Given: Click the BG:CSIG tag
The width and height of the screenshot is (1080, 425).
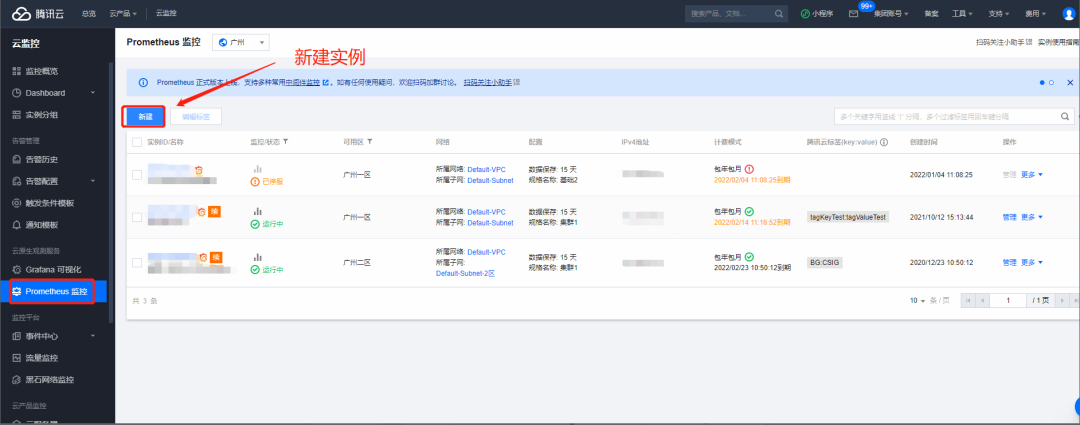Looking at the screenshot, I should tap(825, 262).
